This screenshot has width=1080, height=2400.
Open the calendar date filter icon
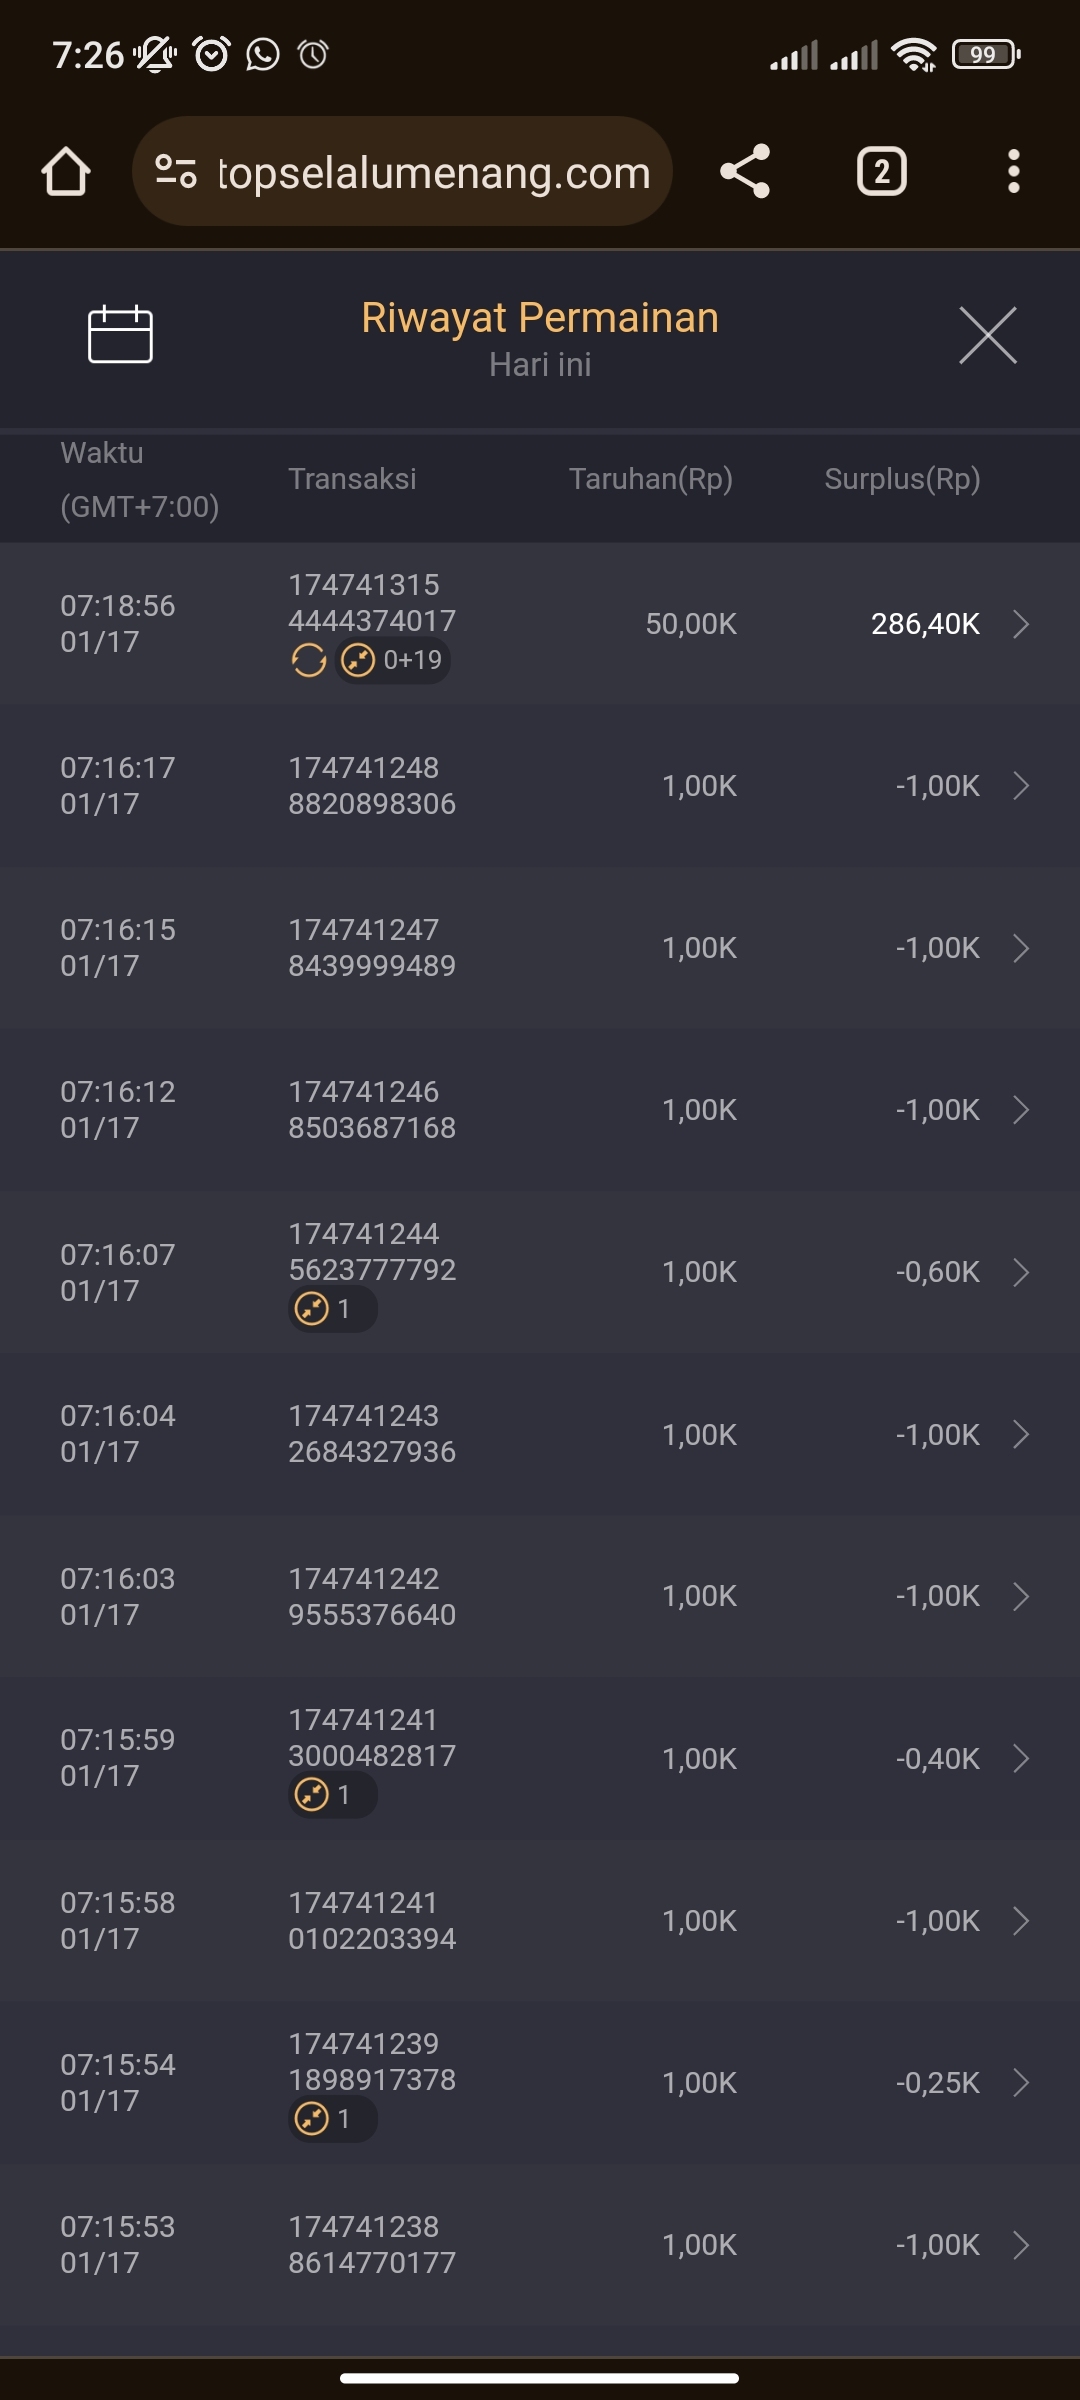(x=120, y=335)
